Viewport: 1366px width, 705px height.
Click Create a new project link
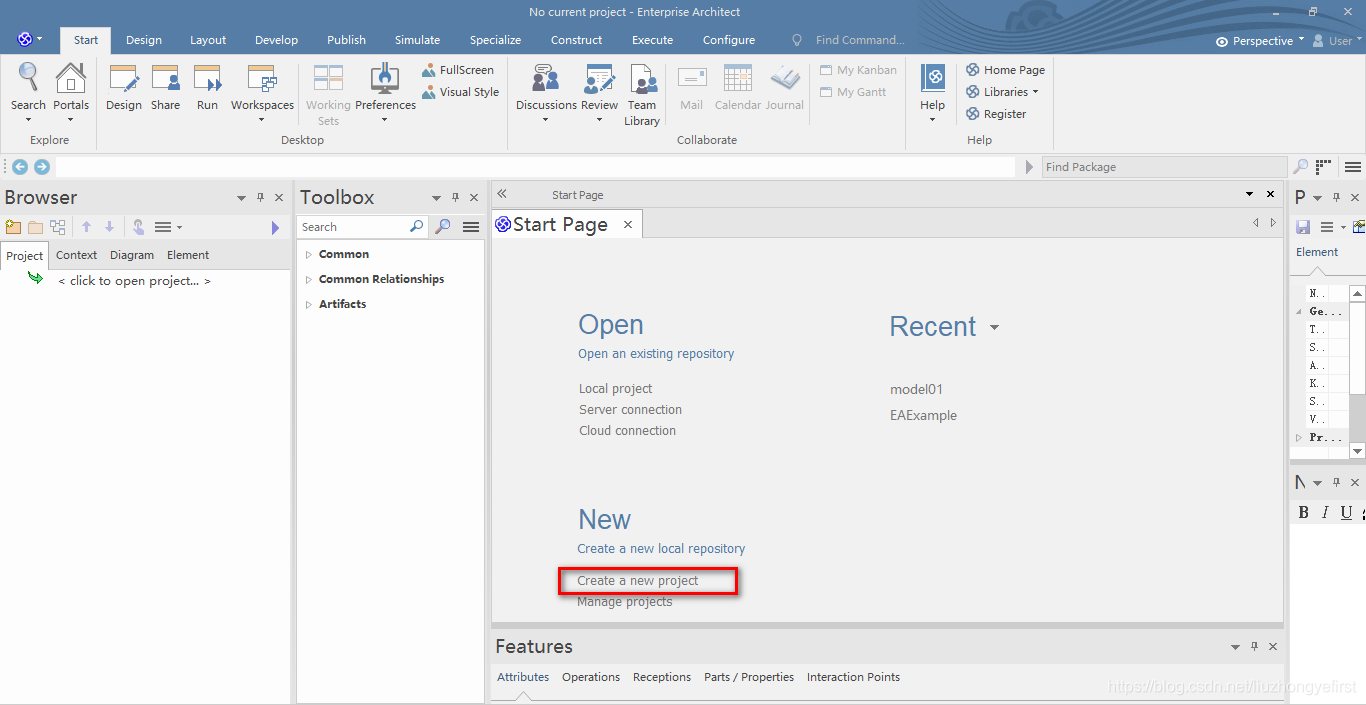pos(638,581)
